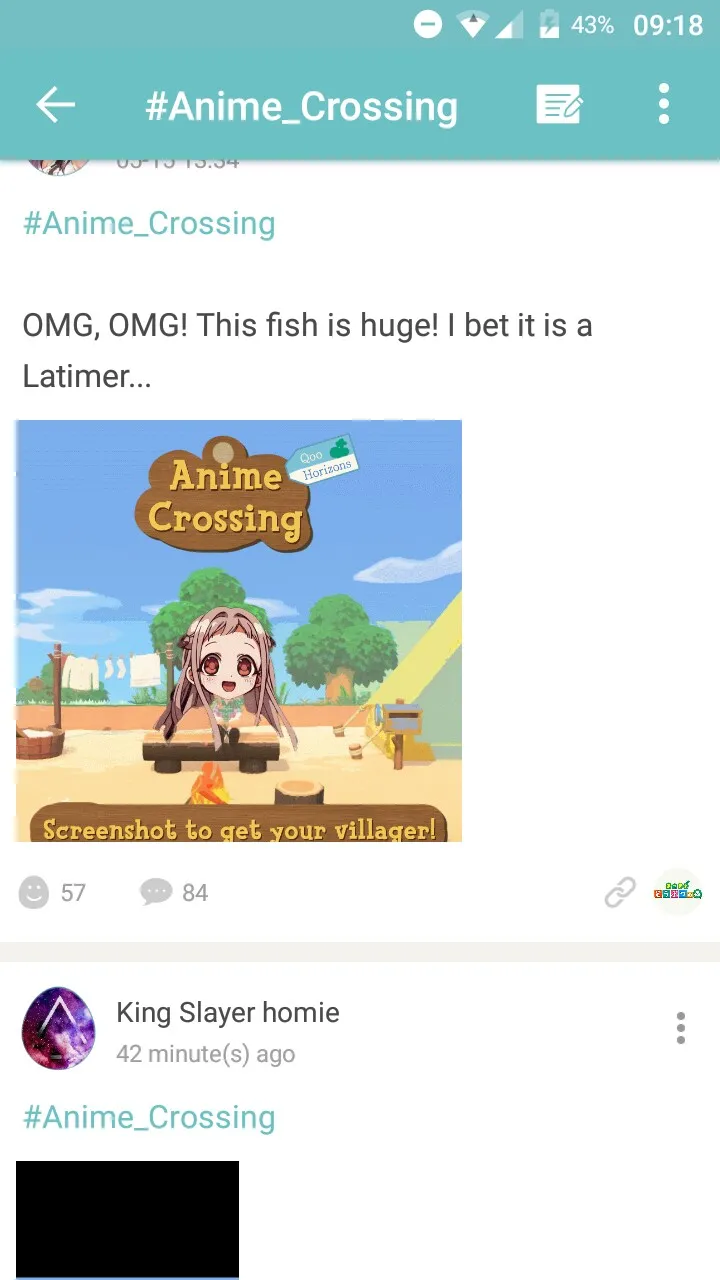
Task: Go back using the arrow icon
Action: pyautogui.click(x=56, y=105)
